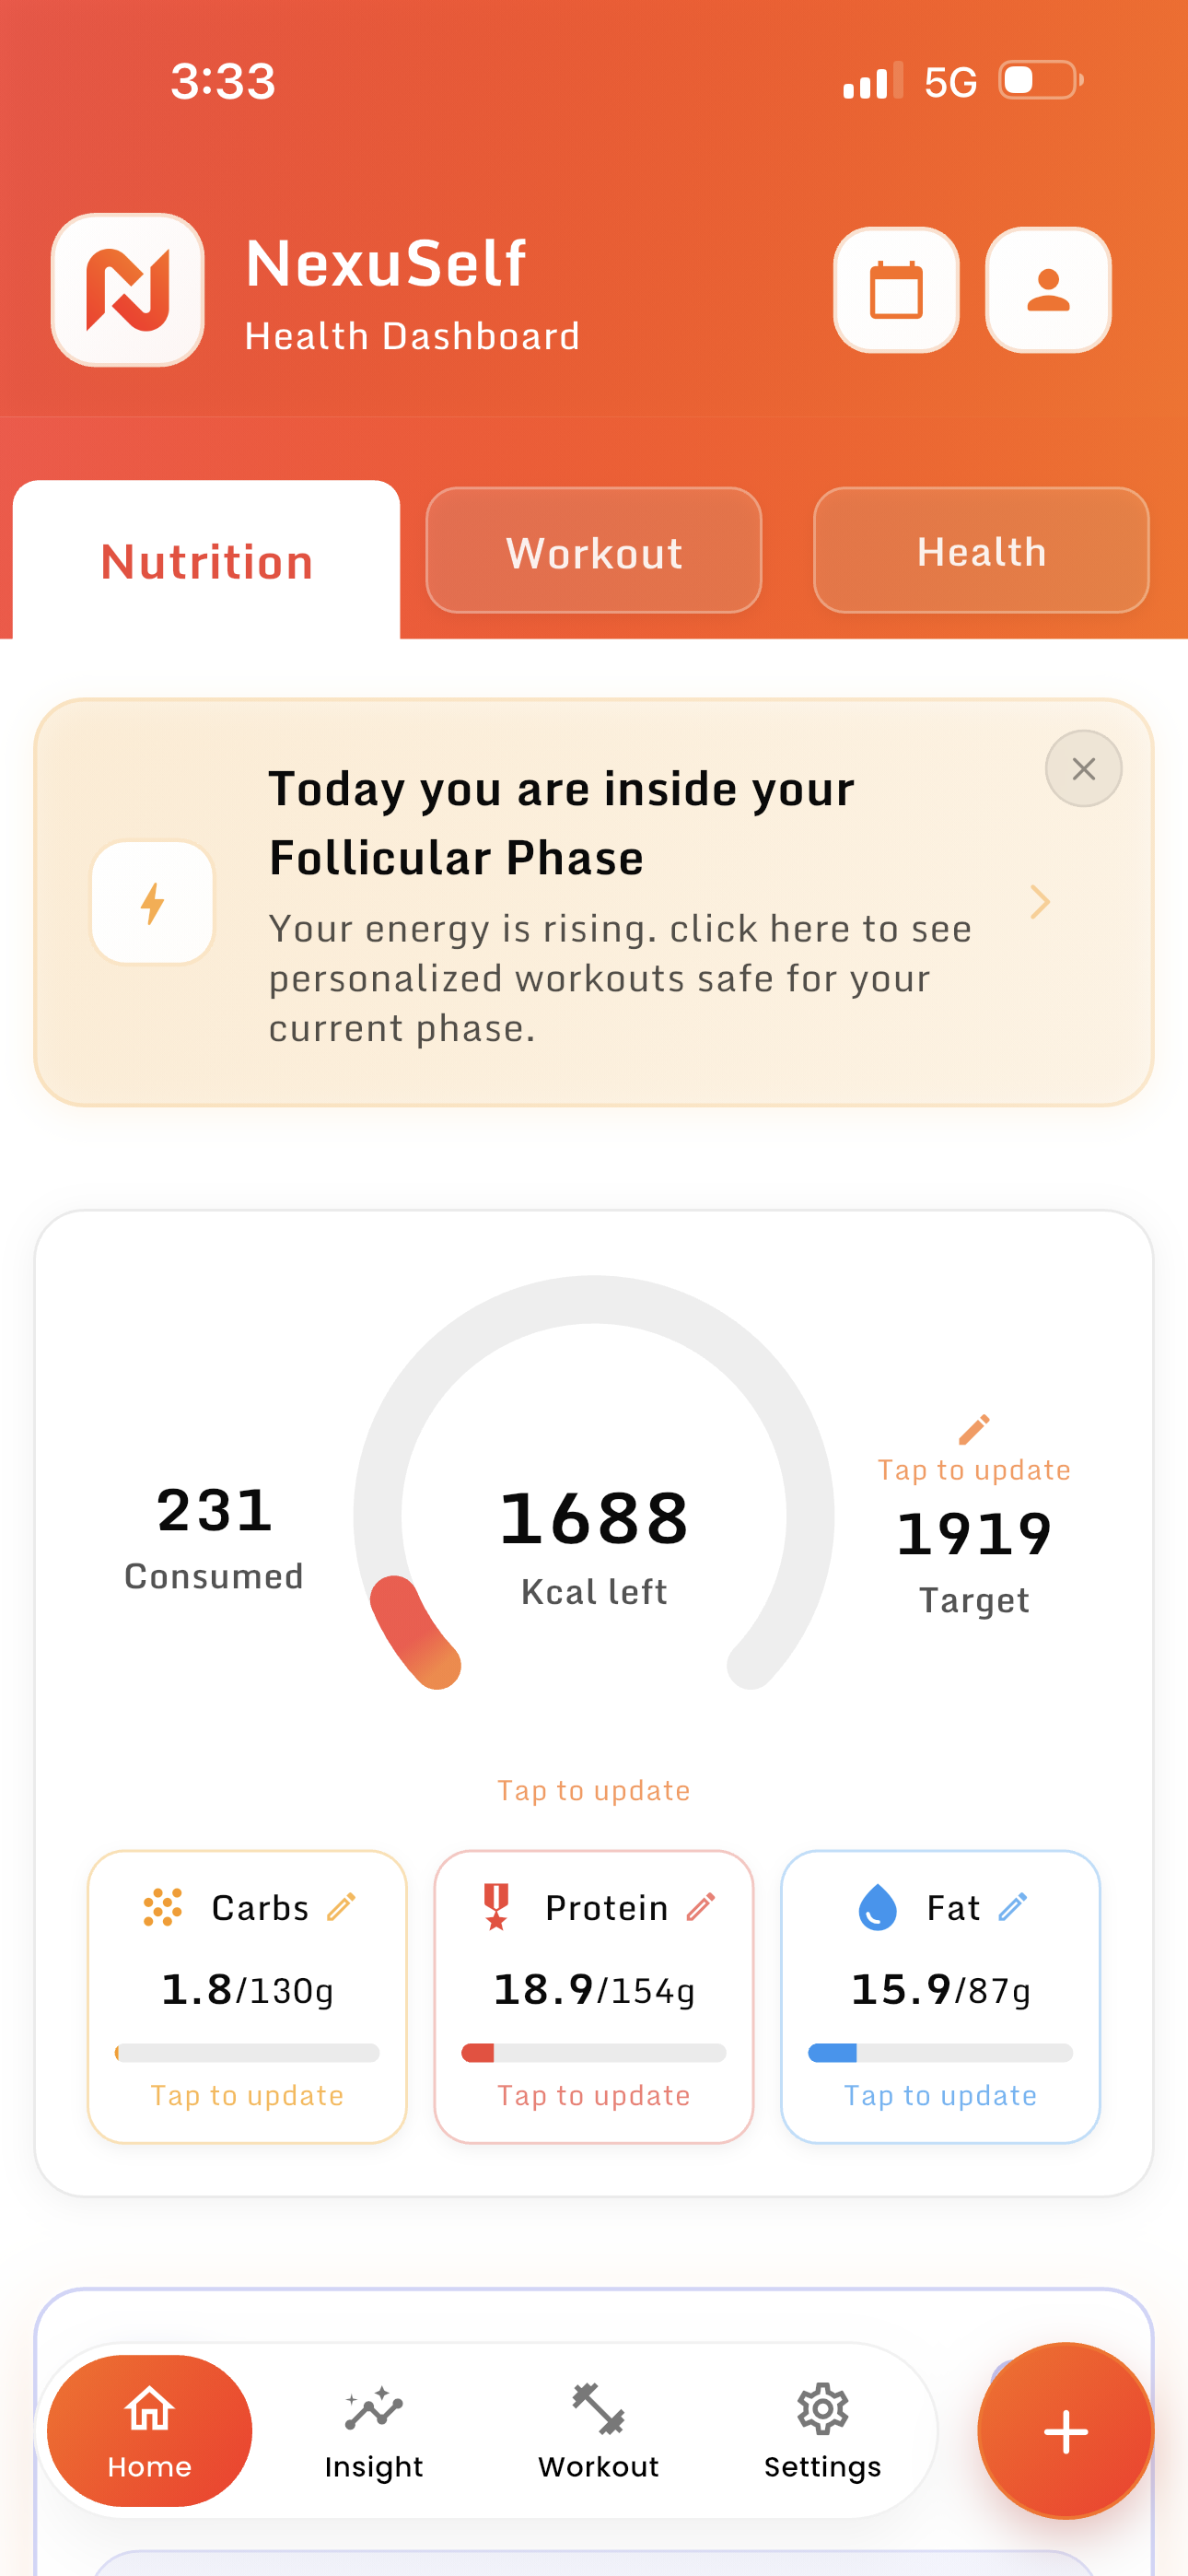Go to Workout in bottom navigation
Screen dimensions: 1188x2576
pos(598,2430)
